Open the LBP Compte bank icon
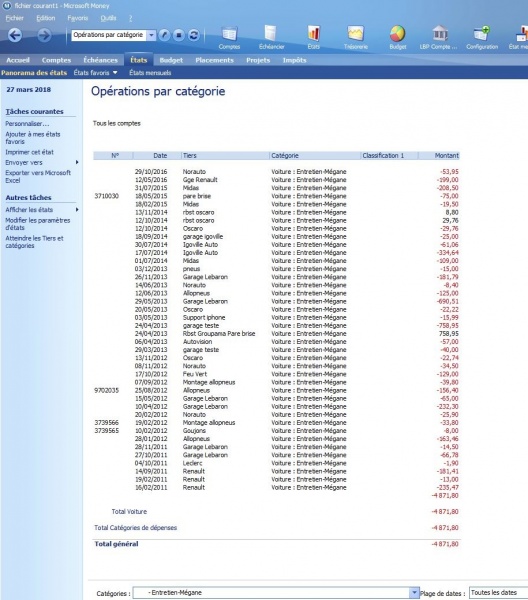528x600 pixels. coord(439,38)
